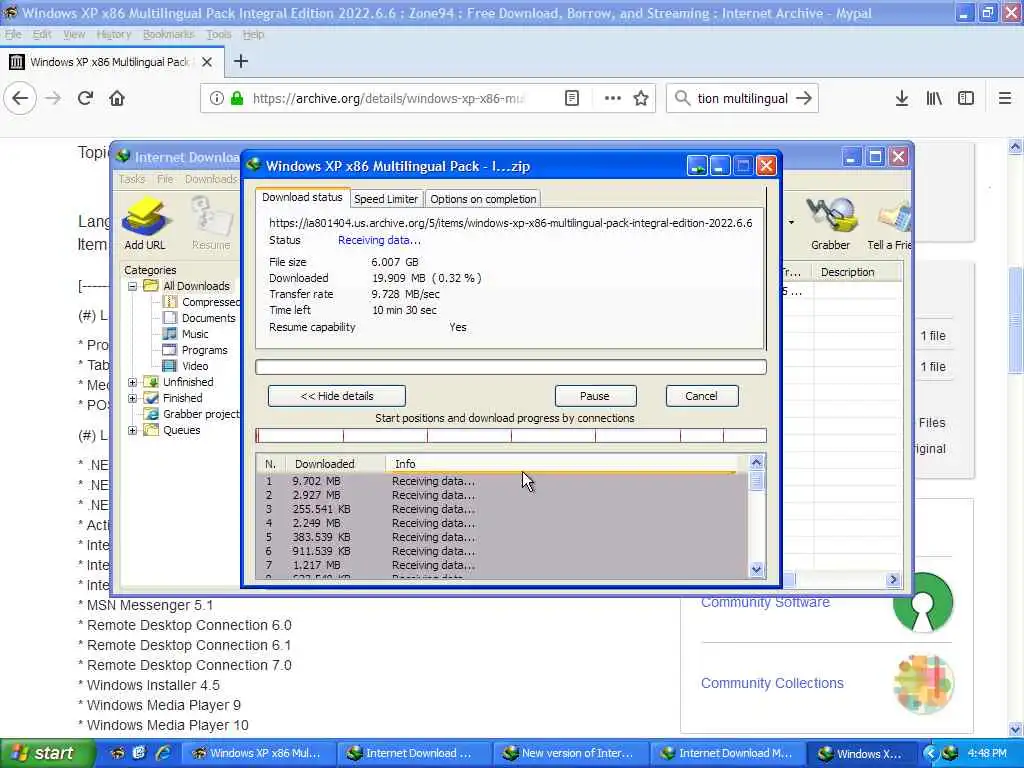Open the File menu in IDM window
This screenshot has width=1024, height=768.
(165, 179)
